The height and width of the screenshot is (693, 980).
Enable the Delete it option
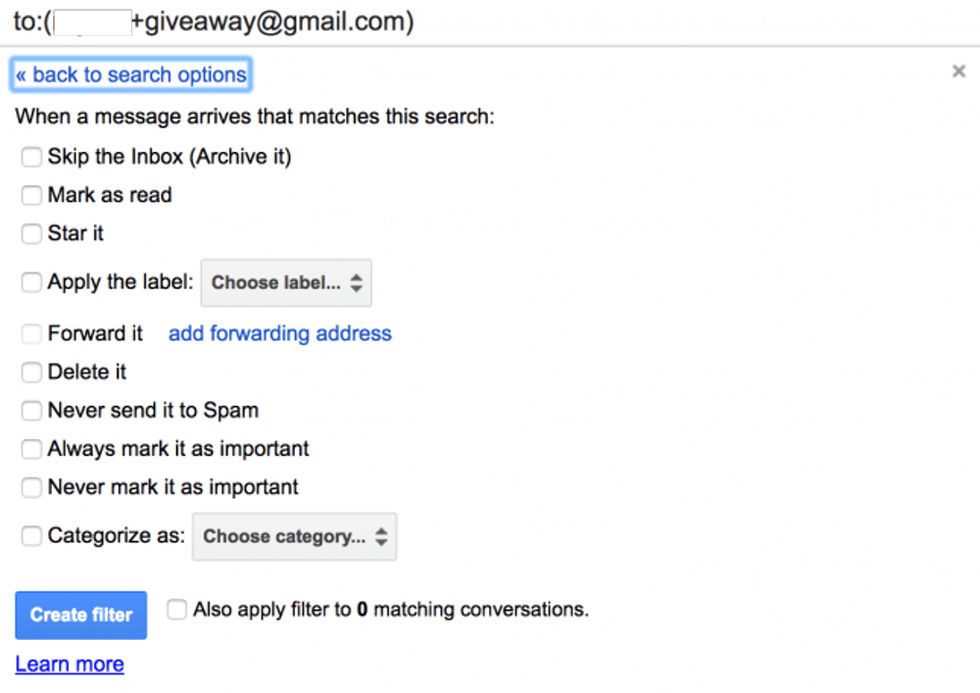pos(32,373)
